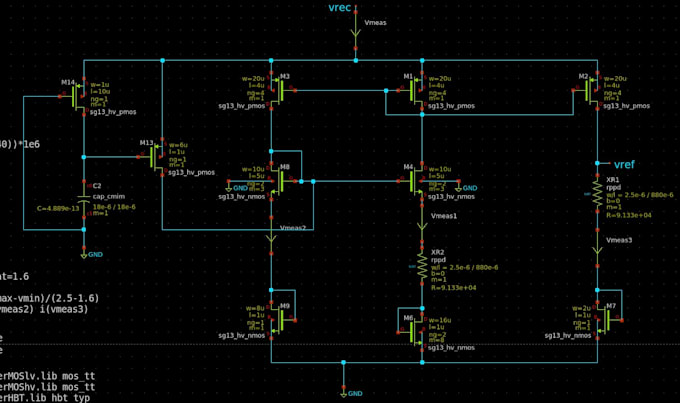
Task: Click the 'erMOSlv.lib mos_tt' line
Action: coord(47,376)
